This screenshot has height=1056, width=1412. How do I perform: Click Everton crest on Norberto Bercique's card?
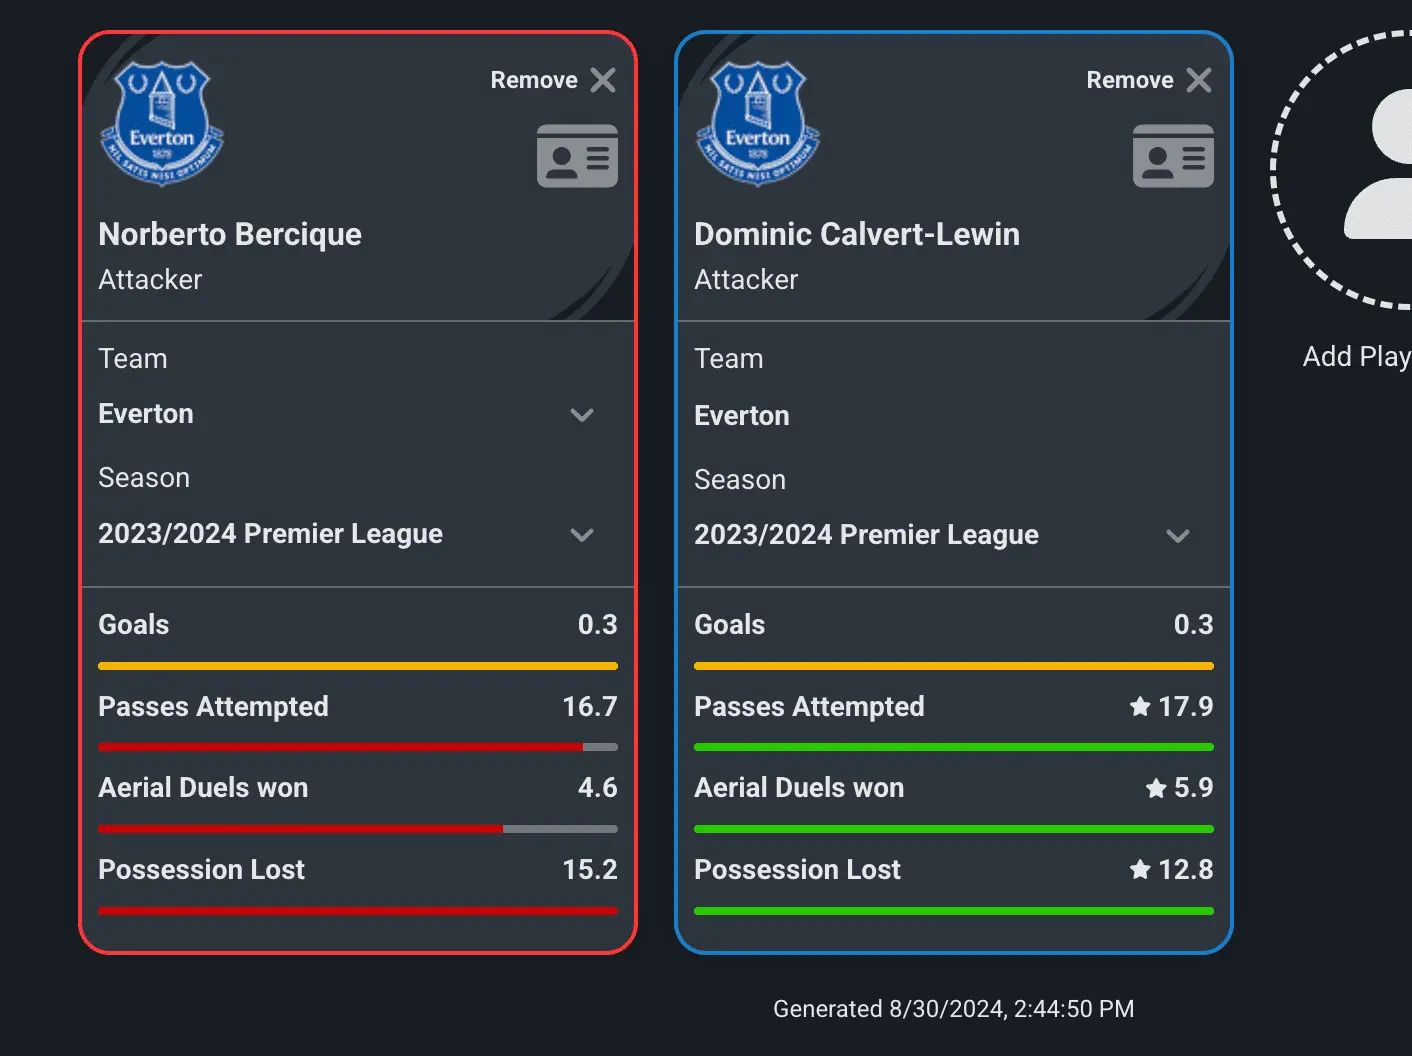tap(161, 123)
